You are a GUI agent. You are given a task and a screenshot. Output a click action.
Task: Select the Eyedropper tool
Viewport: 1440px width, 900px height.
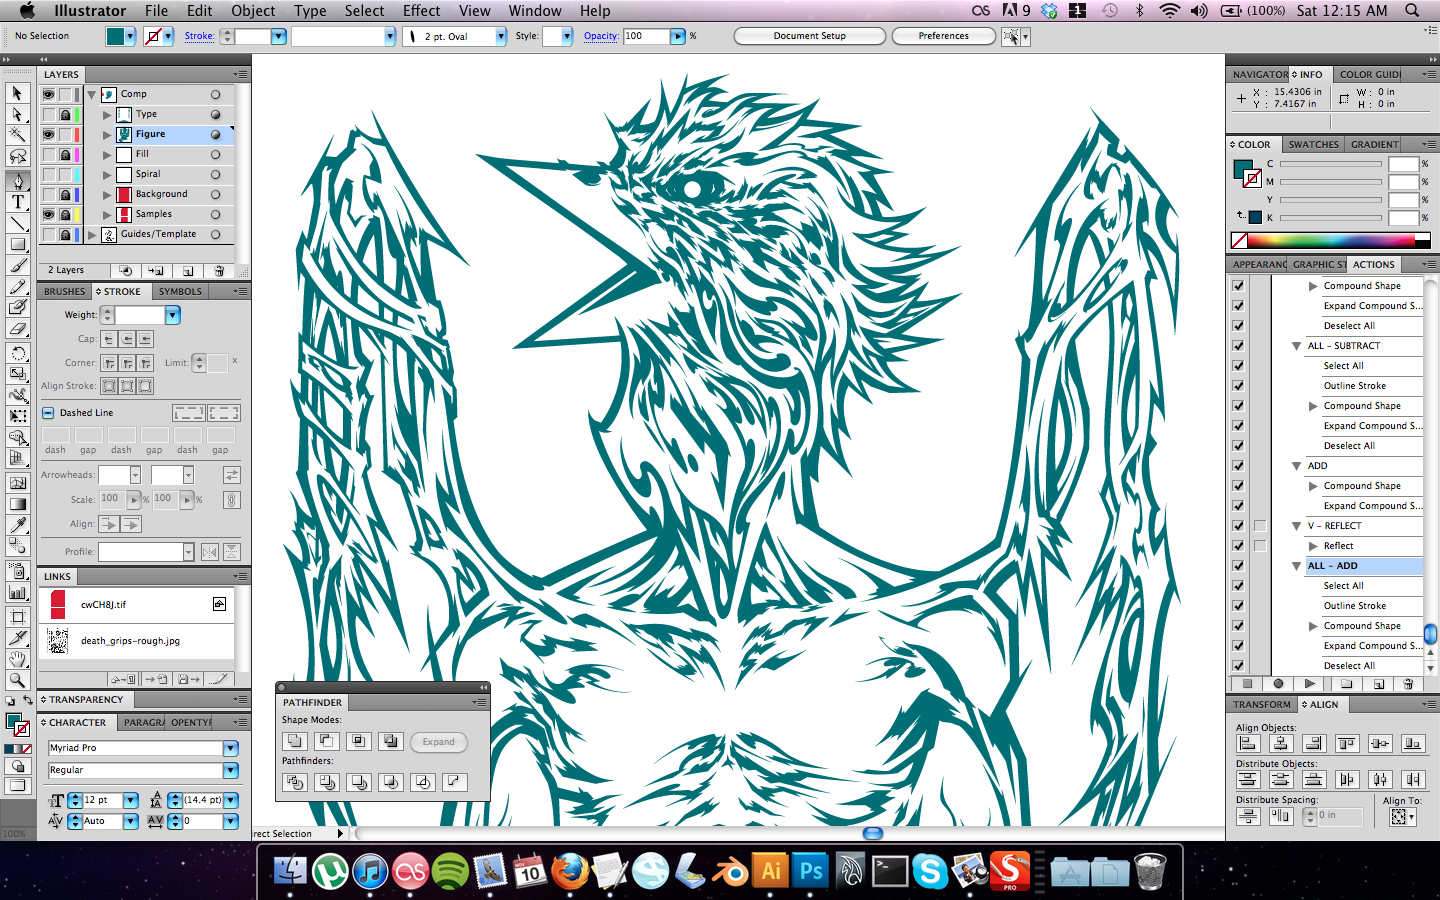[17, 525]
